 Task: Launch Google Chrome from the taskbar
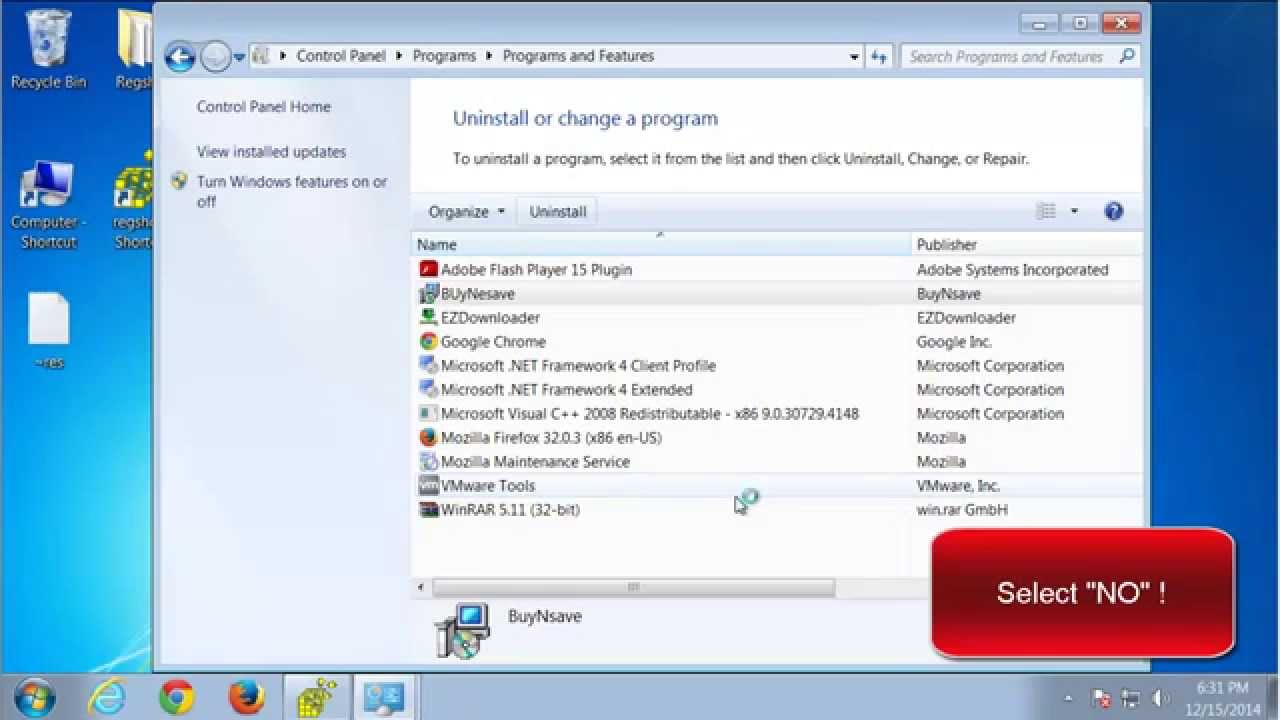[177, 697]
